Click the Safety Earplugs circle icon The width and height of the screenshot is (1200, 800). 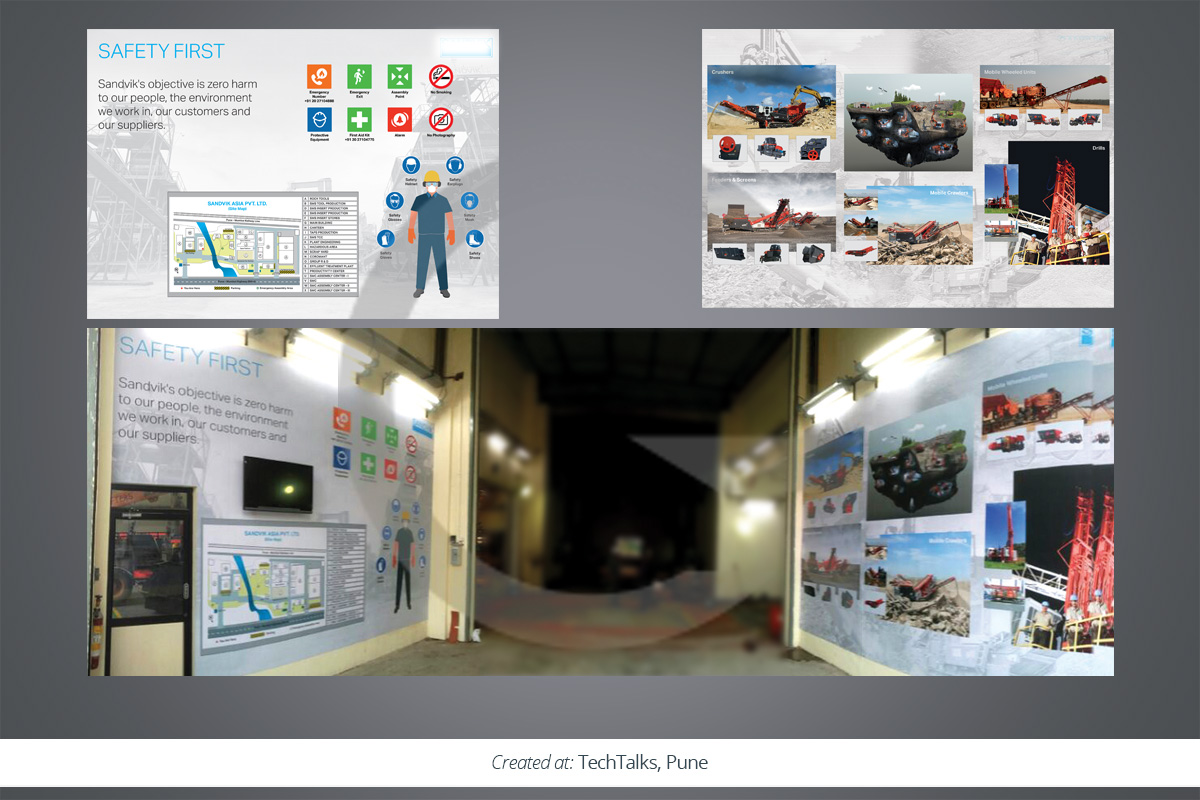pos(455,166)
